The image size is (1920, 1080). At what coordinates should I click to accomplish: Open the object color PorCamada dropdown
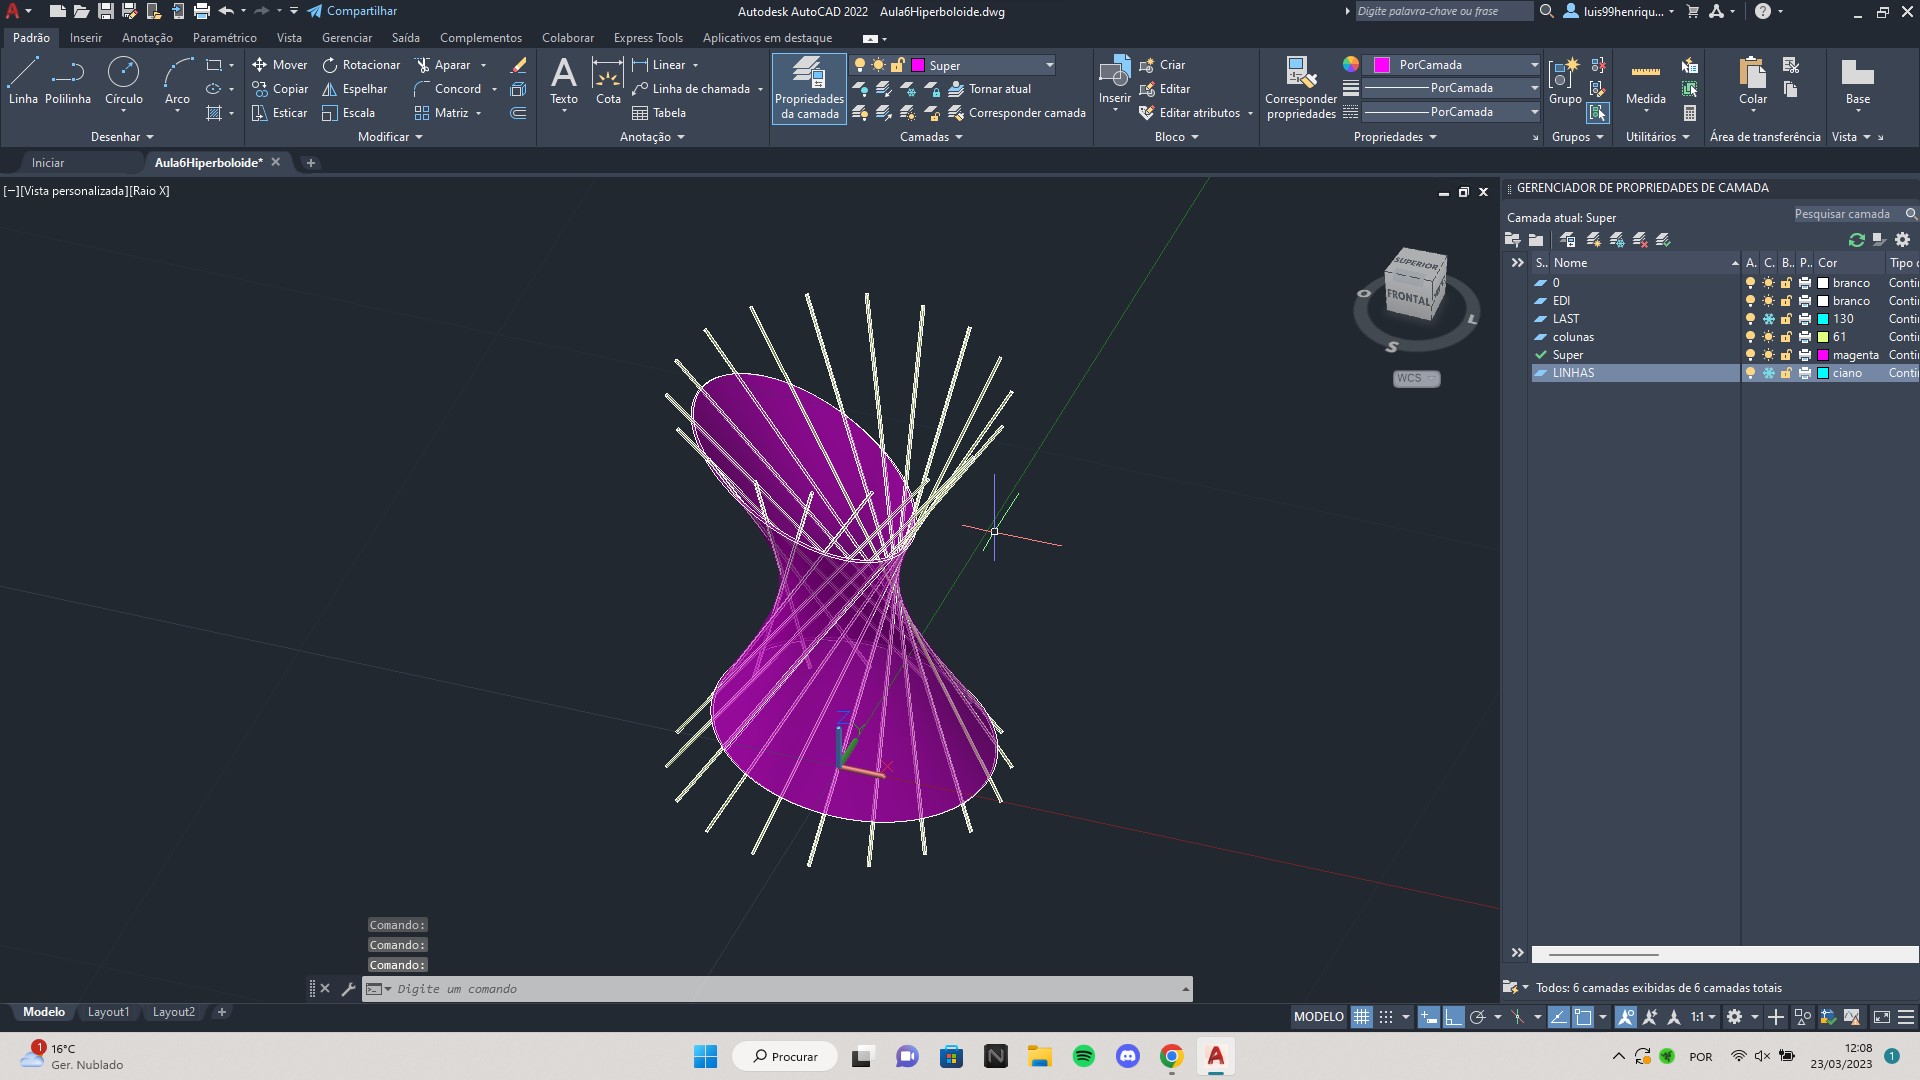(1453, 65)
